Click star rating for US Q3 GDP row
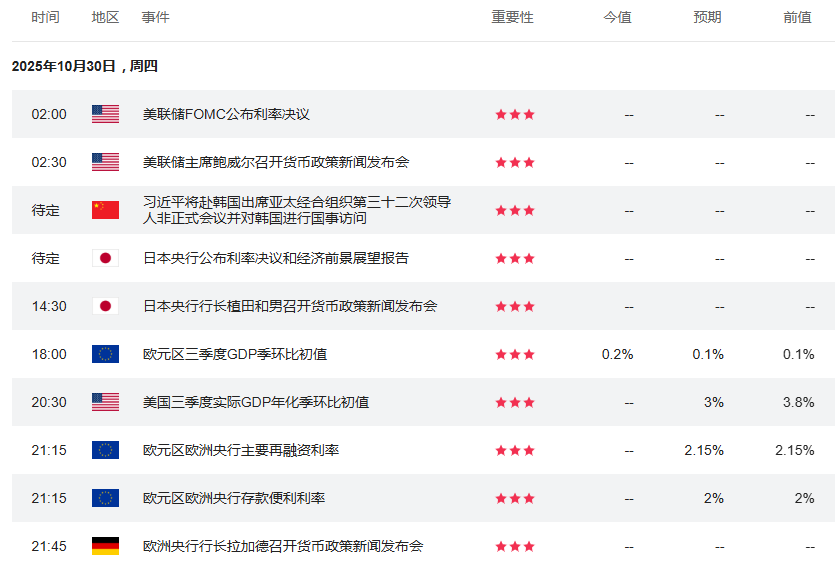 (515, 402)
